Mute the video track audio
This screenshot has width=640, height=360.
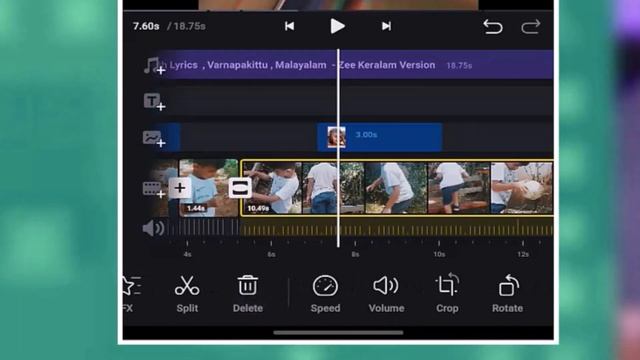153,228
